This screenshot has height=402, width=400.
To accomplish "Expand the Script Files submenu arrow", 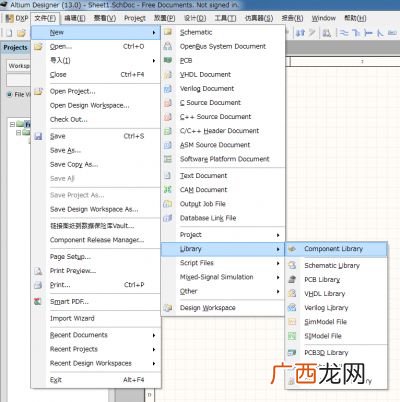I will pos(278,263).
